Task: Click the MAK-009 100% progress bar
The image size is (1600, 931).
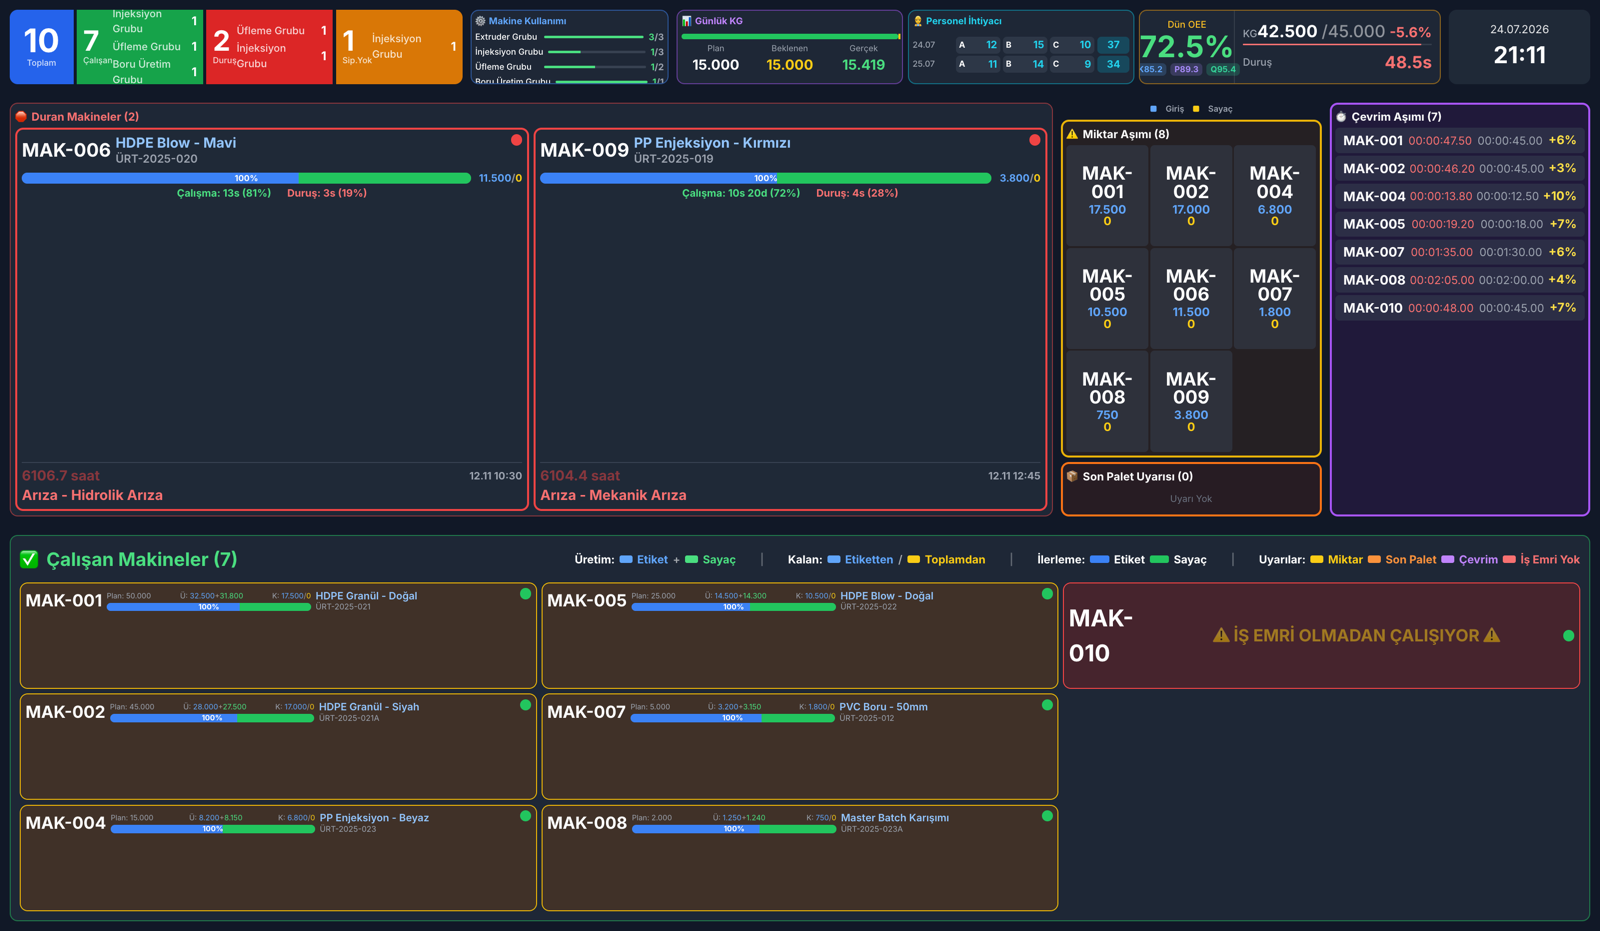Action: 766,178
